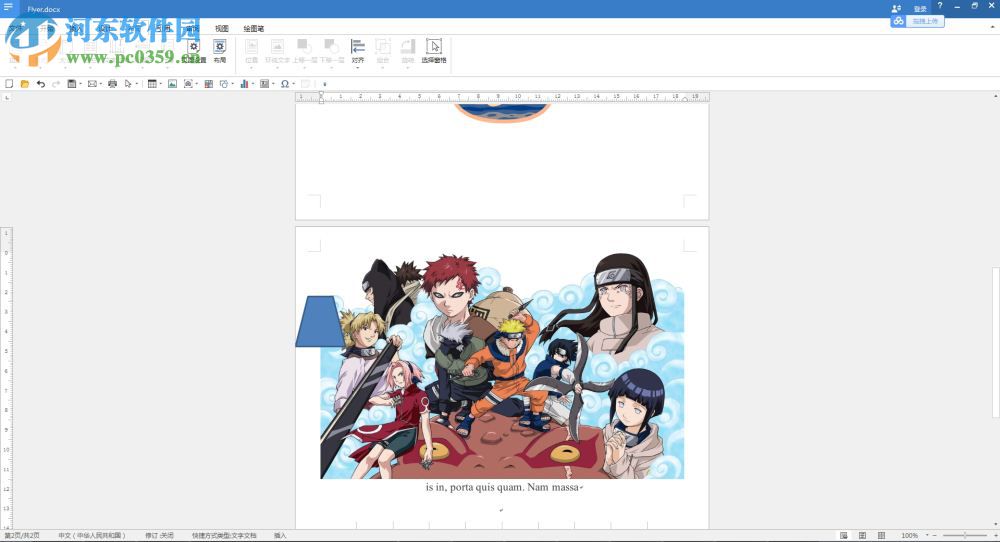Click the tab selector at ruler corner

[x=6, y=98]
